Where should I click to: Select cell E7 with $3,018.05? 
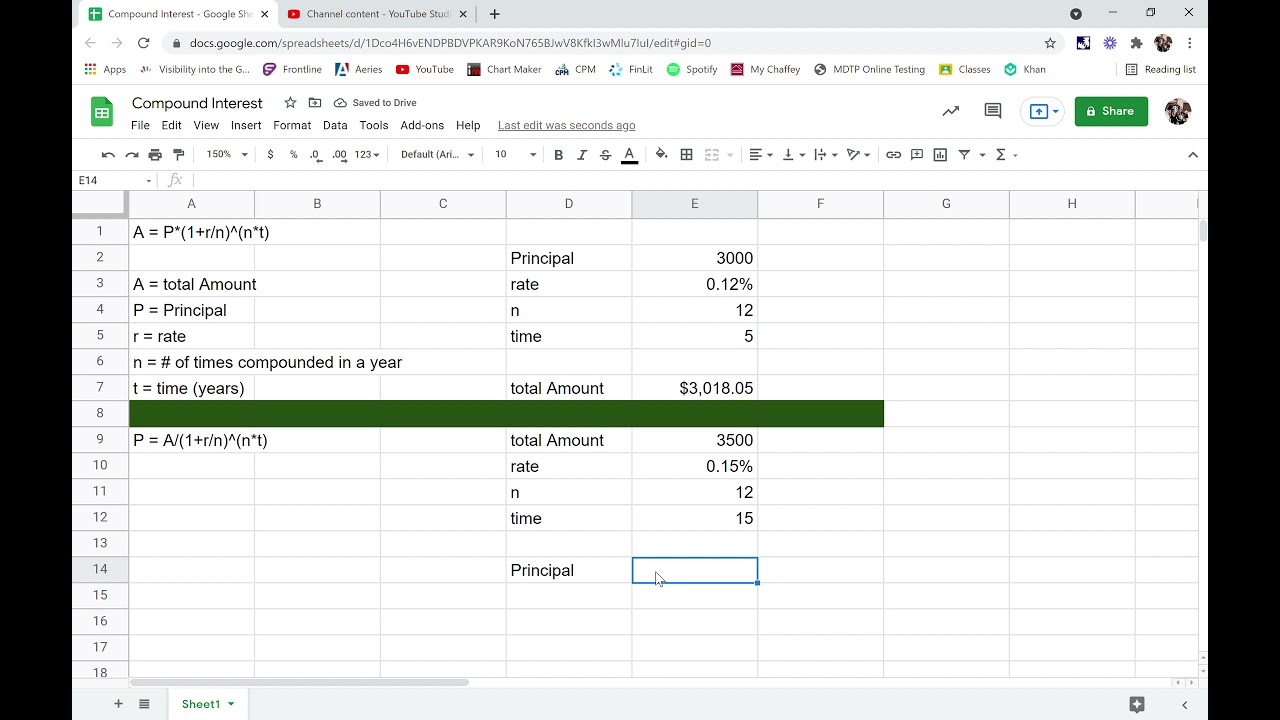695,388
